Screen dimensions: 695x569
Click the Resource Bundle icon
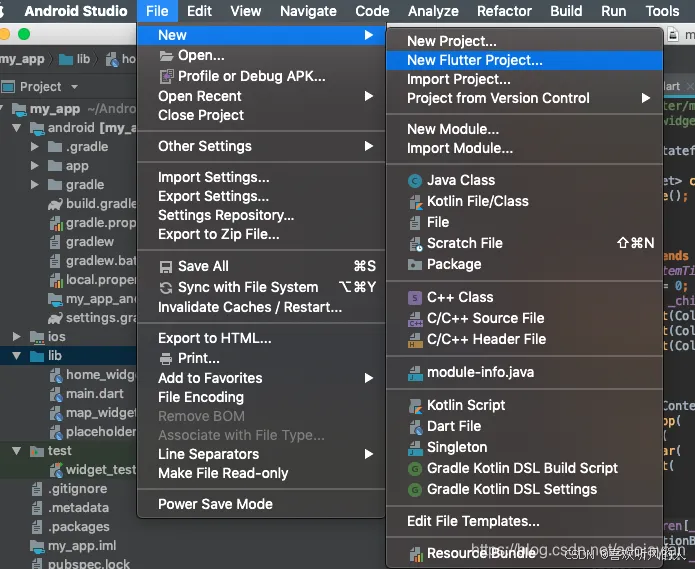point(415,553)
